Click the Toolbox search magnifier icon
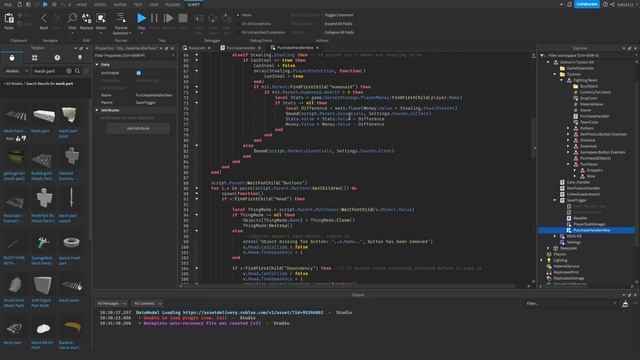Image resolution: width=640 pixels, height=360 pixels. pyautogui.click(x=77, y=71)
